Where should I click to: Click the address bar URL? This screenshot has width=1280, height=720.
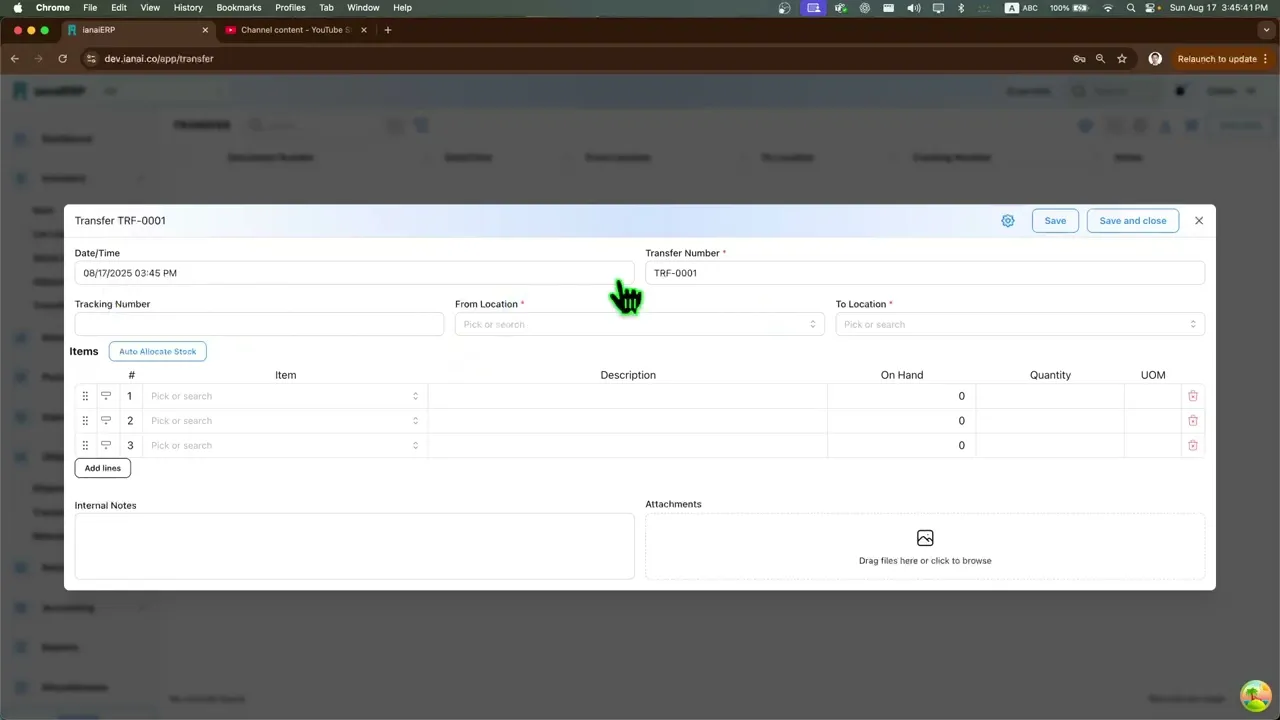click(x=159, y=59)
